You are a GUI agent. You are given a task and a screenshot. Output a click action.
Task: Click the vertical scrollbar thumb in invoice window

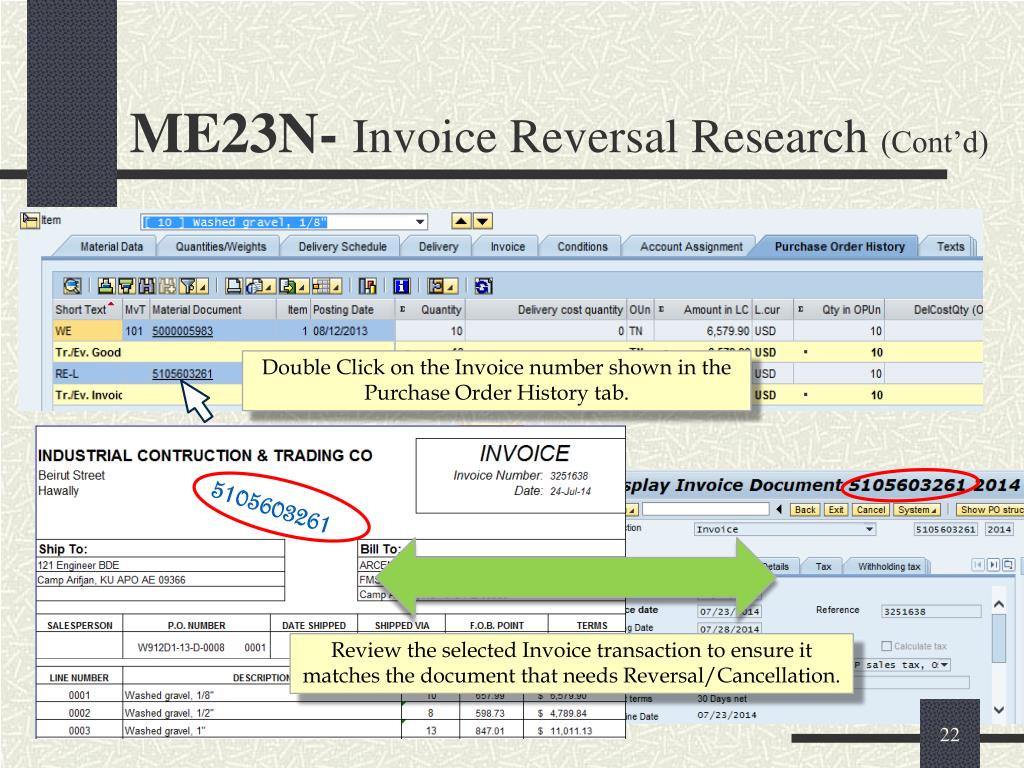coord(999,638)
